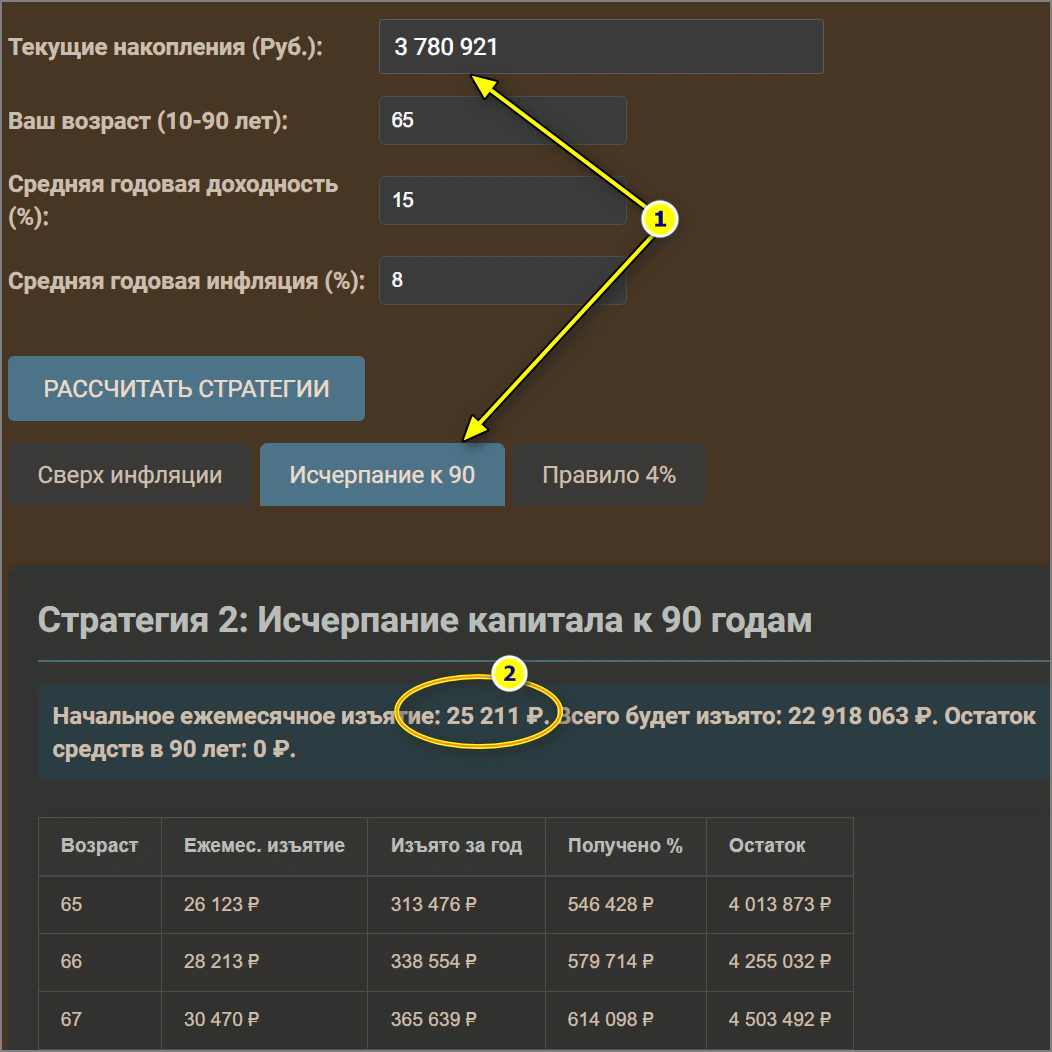This screenshot has height=1052, width=1052.
Task: Click the 26 123 ₽ monthly withdrawal cell
Action: click(264, 904)
